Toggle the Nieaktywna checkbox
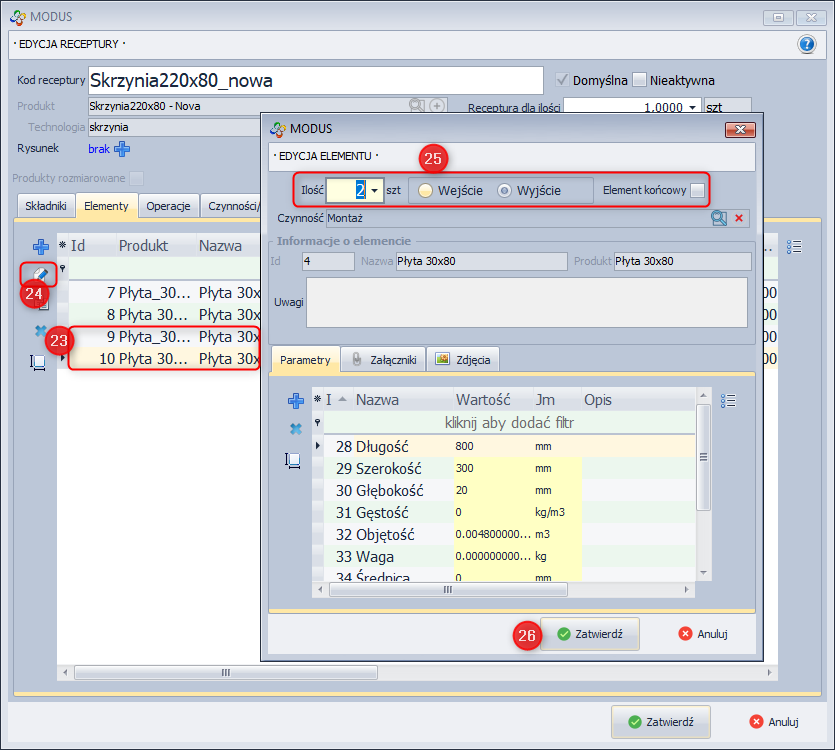The image size is (835, 750). (x=640, y=80)
